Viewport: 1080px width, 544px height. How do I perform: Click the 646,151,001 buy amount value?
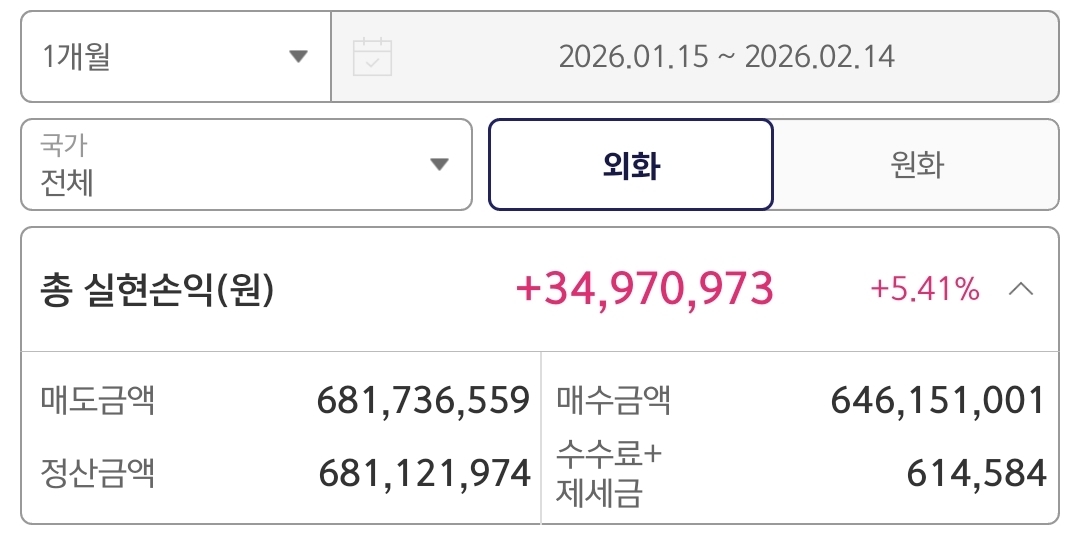pyautogui.click(x=937, y=401)
